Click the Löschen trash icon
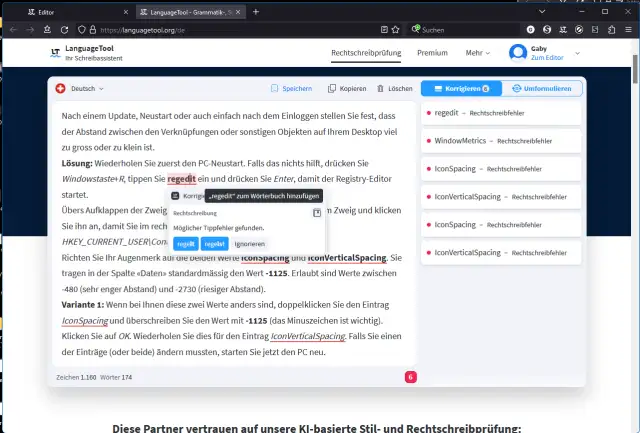Image resolution: width=640 pixels, height=433 pixels. pyautogui.click(x=381, y=89)
